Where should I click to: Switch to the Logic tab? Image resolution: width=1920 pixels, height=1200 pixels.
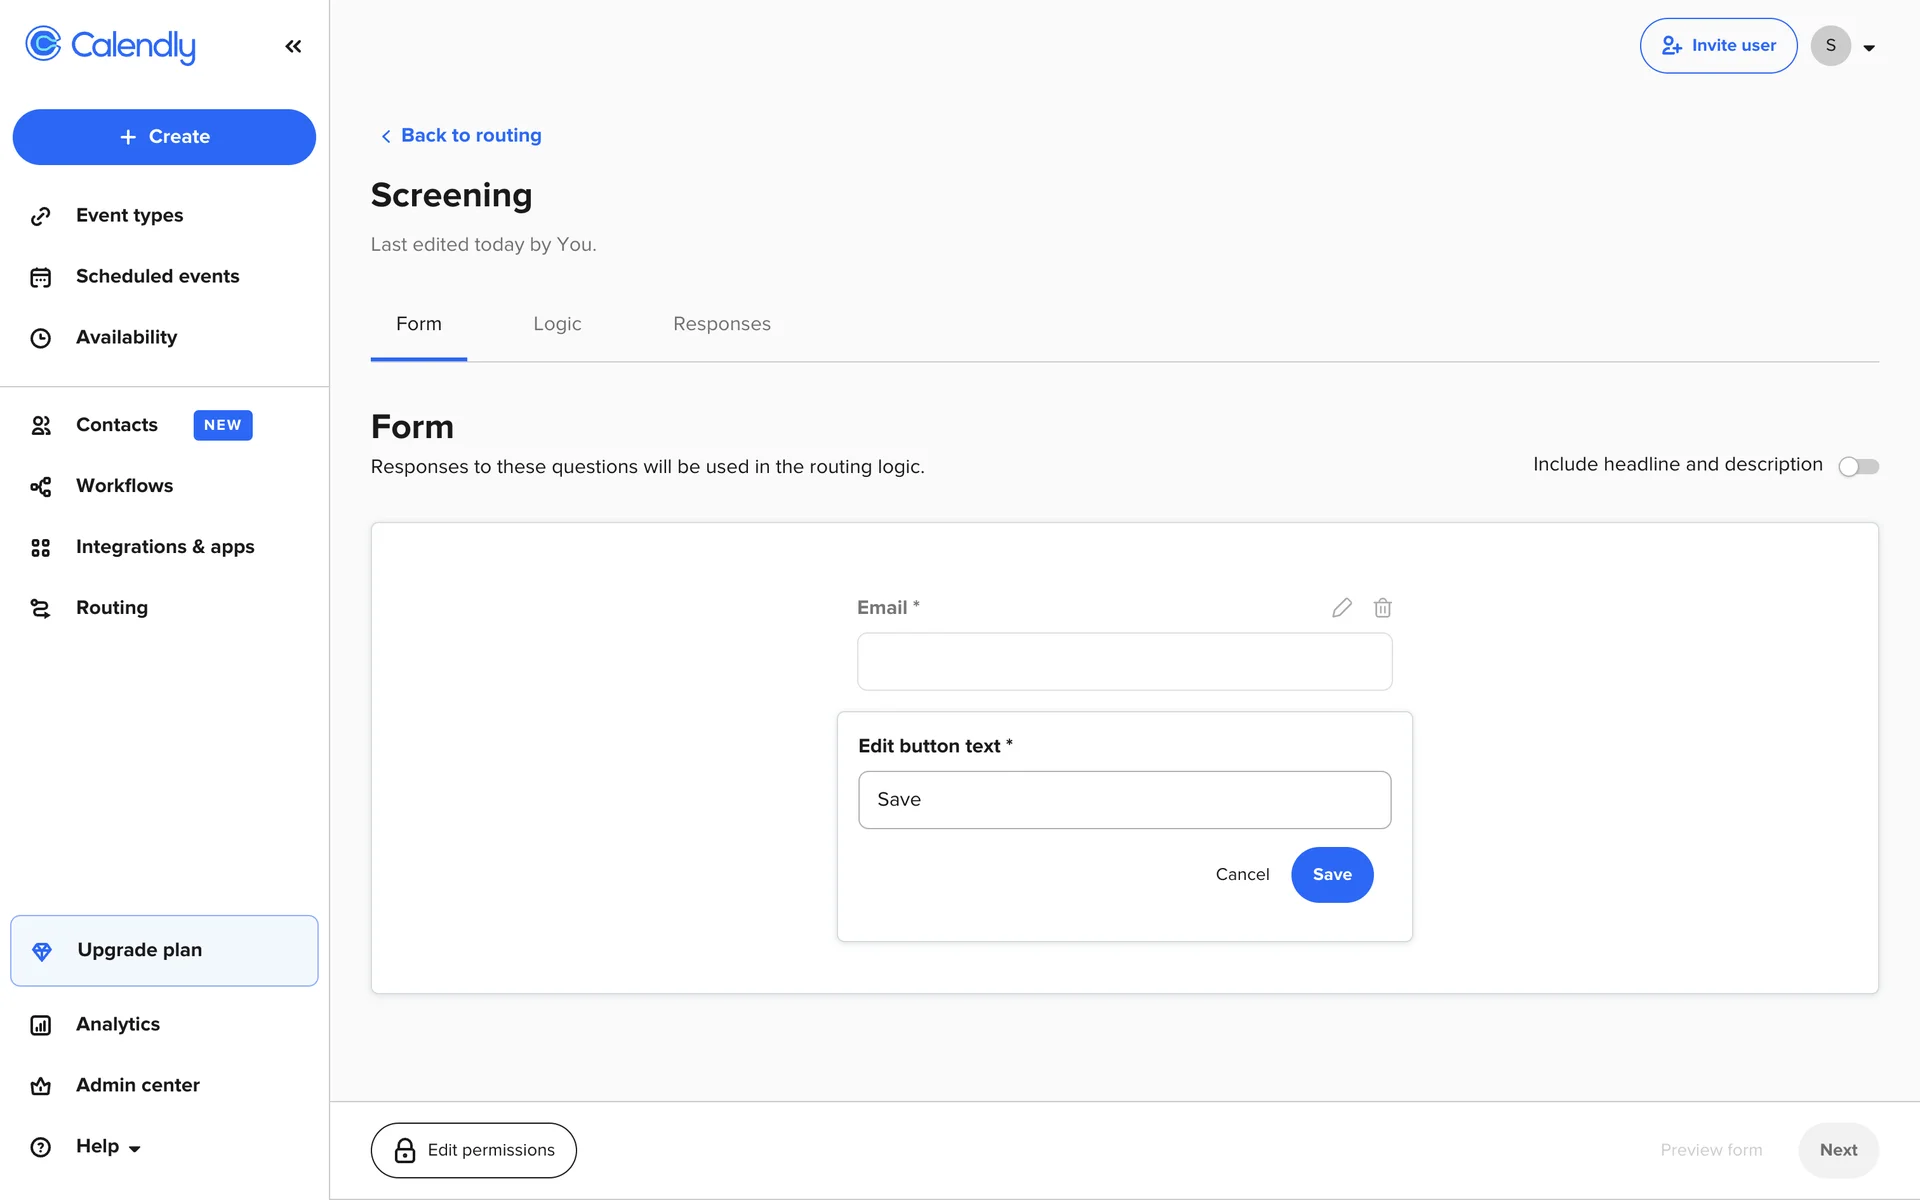coord(557,324)
